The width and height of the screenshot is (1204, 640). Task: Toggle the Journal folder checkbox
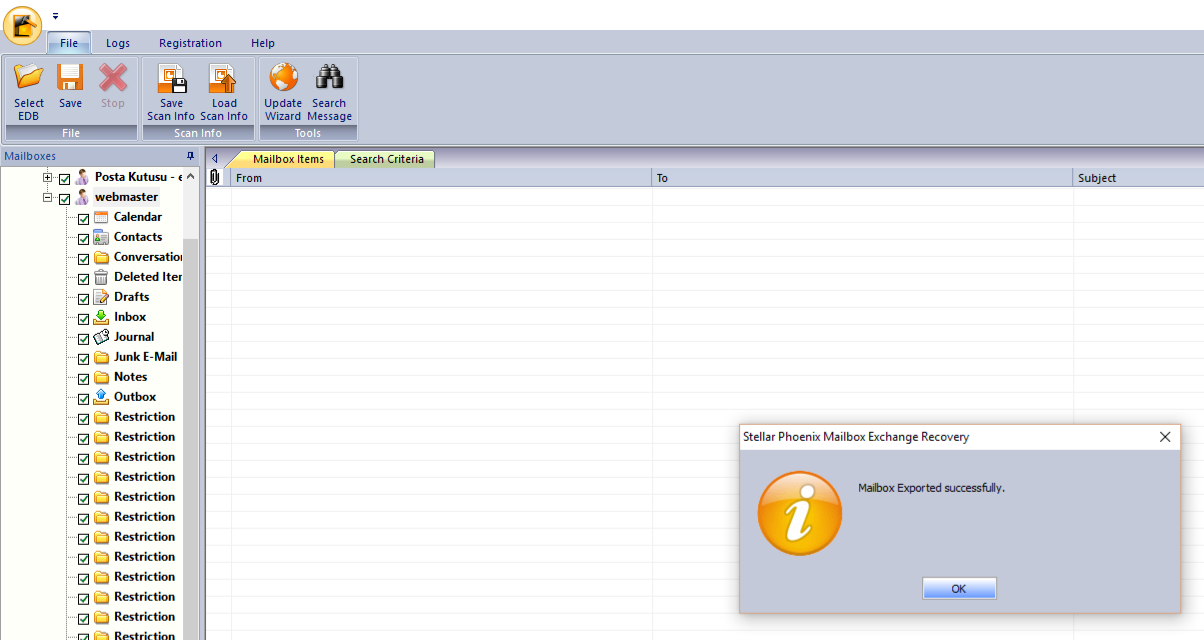coord(83,339)
